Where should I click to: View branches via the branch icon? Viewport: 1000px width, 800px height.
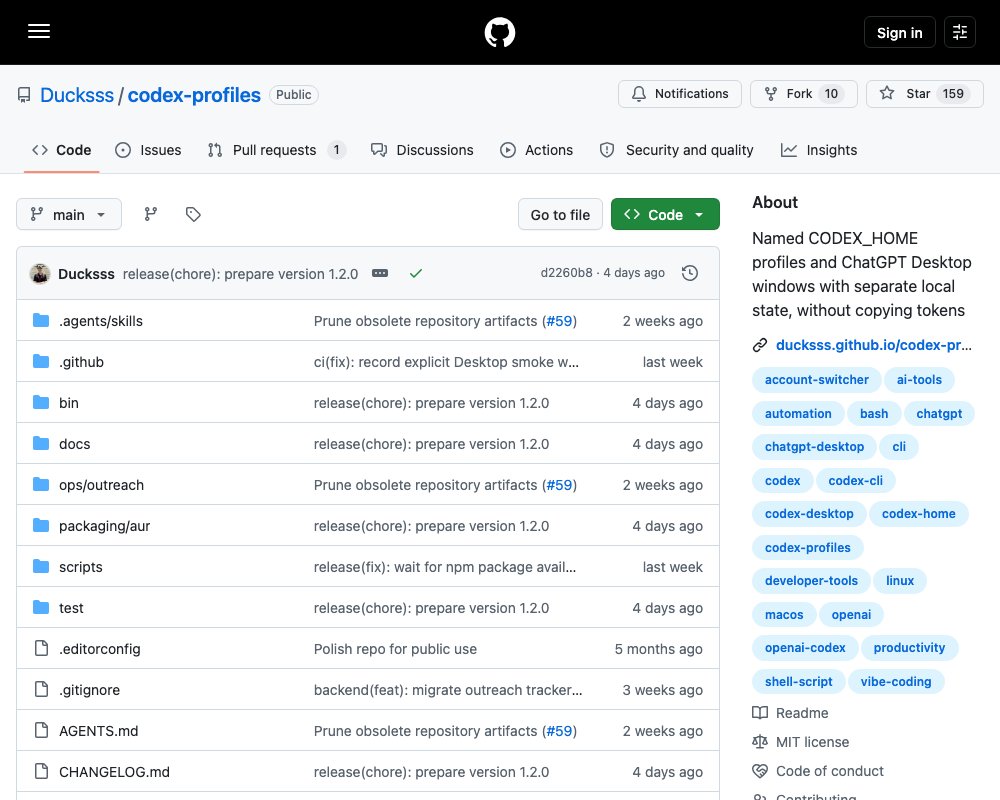(151, 214)
